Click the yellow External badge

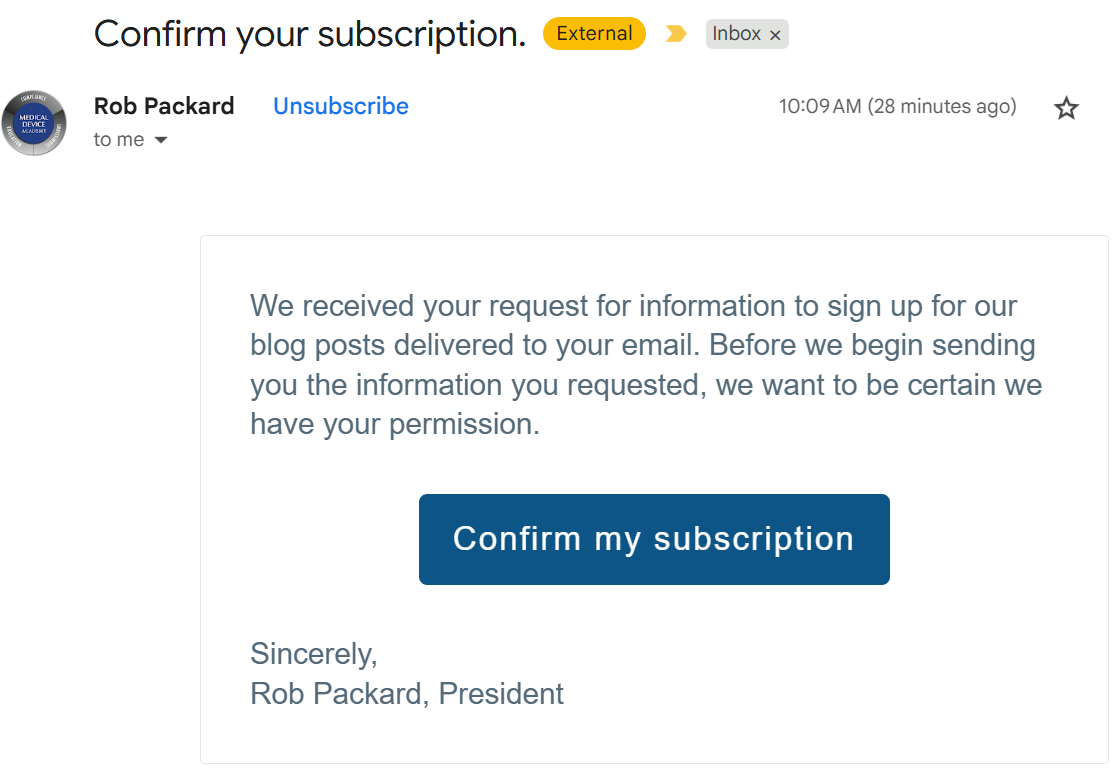(594, 34)
